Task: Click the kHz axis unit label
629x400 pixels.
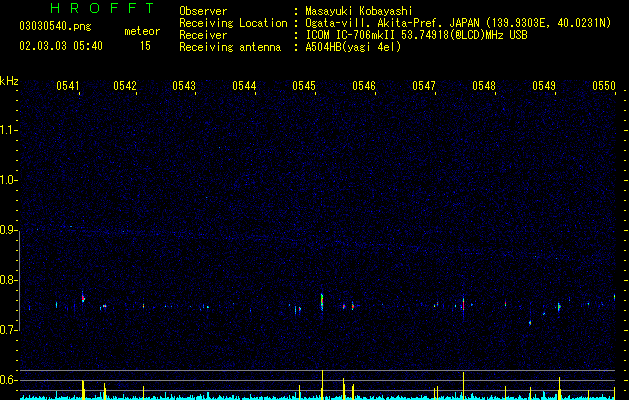Action: [x=9, y=81]
